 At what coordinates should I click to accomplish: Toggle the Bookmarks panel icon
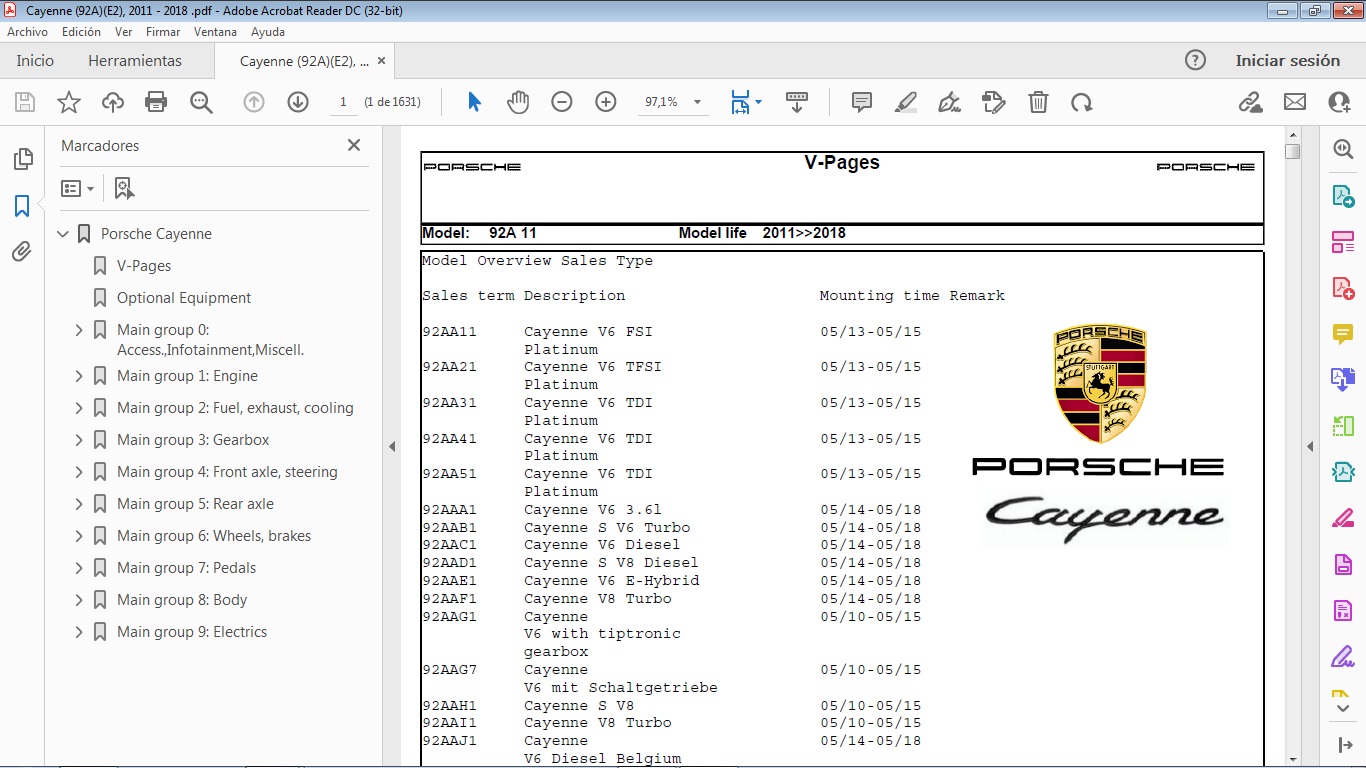point(21,206)
